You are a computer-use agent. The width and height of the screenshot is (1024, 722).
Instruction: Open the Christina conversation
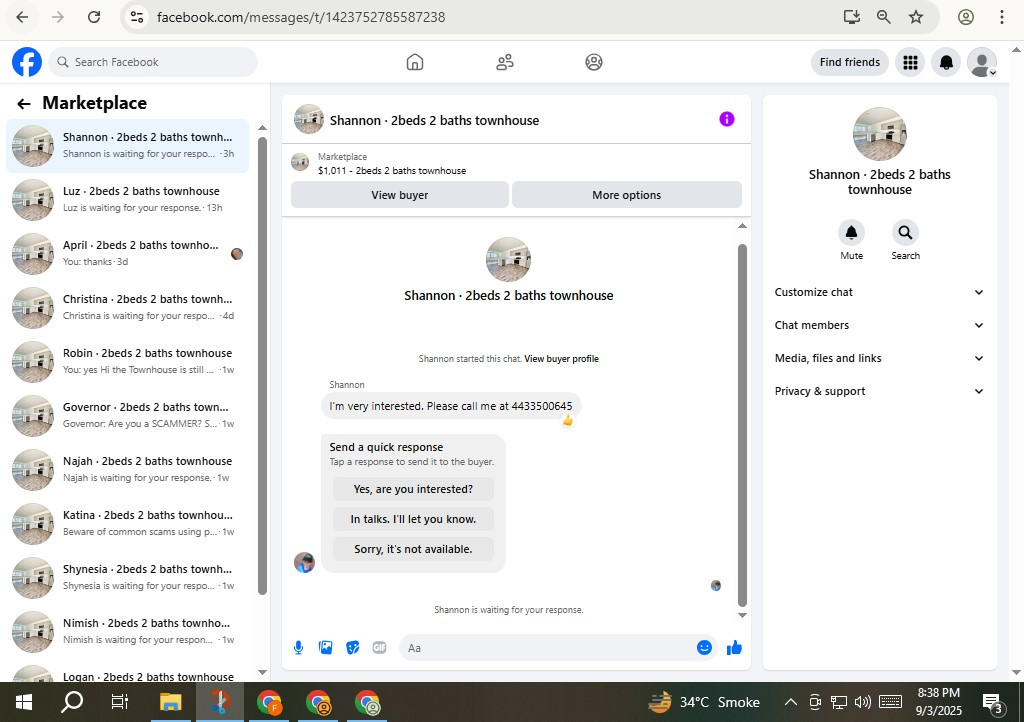click(x=127, y=307)
